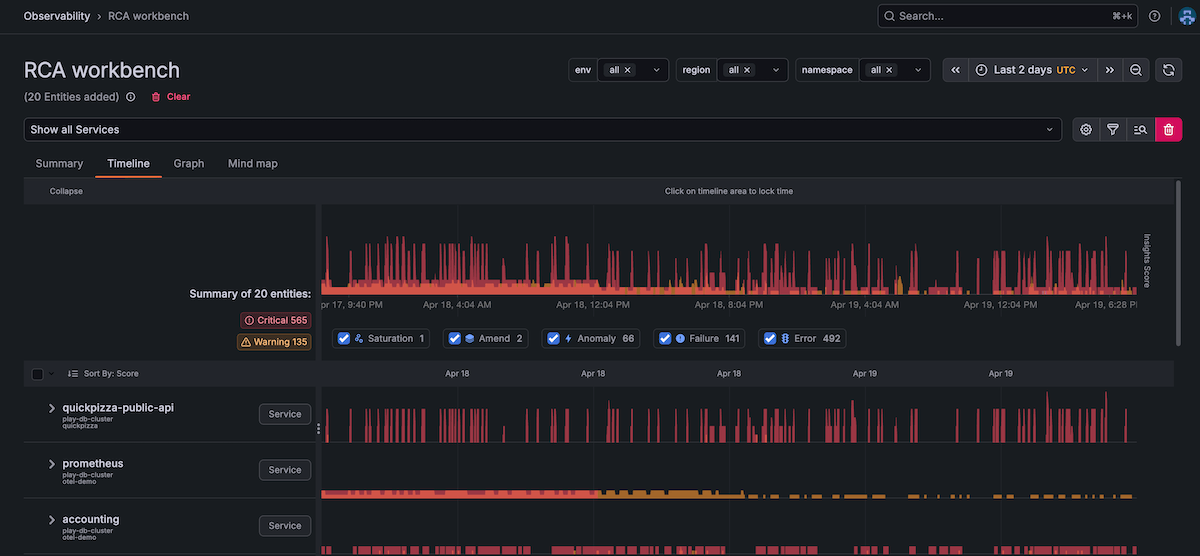
Task: Shift time range backward
Action: (956, 70)
